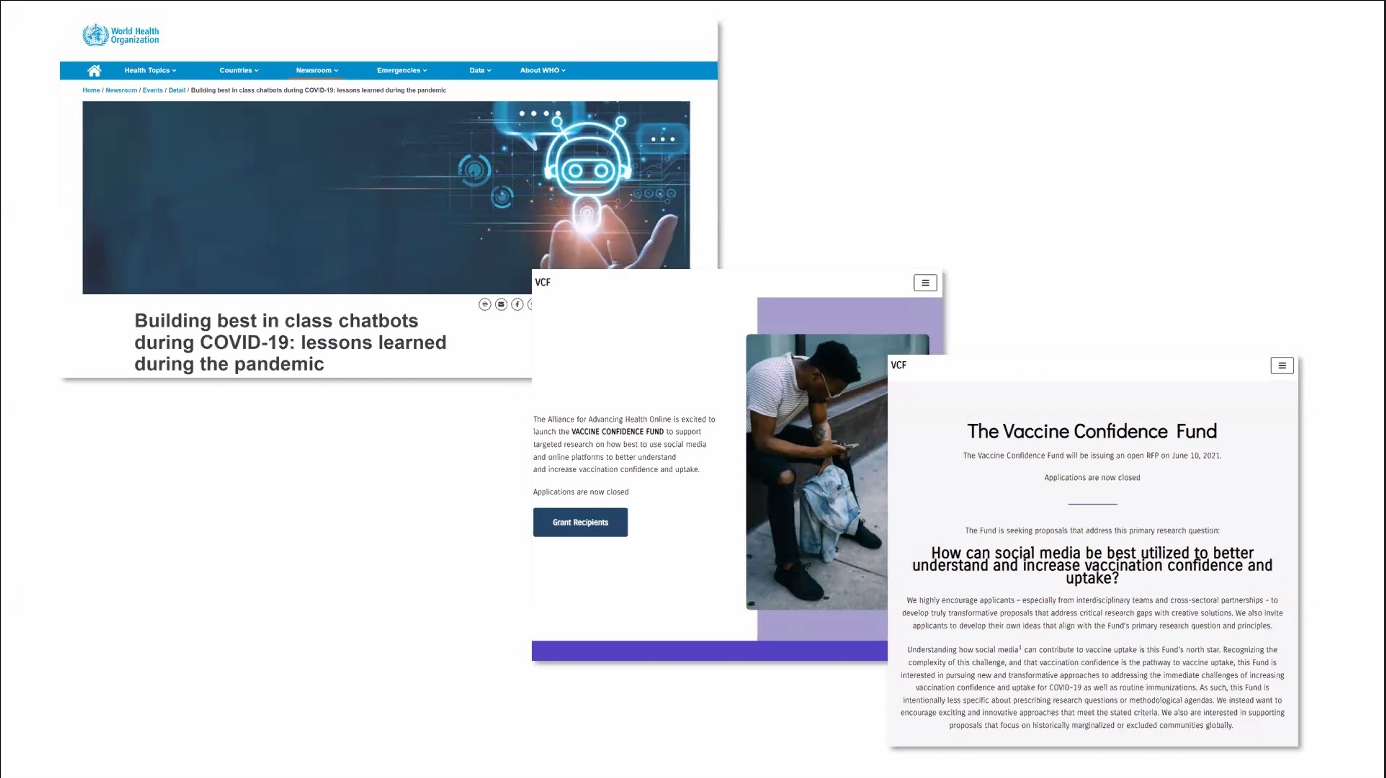Click the Home breadcrumb link
The image size is (1386, 778).
coord(91,90)
